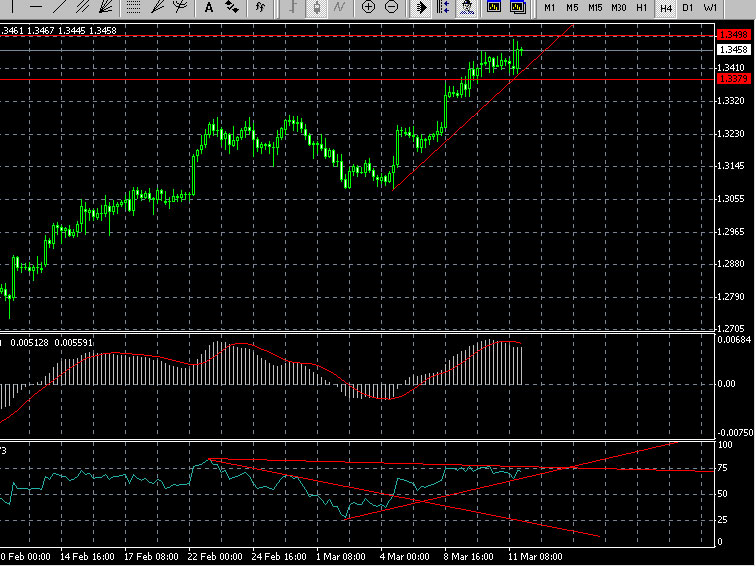
Task: Click the zoom out magnifier
Action: click(391, 7)
